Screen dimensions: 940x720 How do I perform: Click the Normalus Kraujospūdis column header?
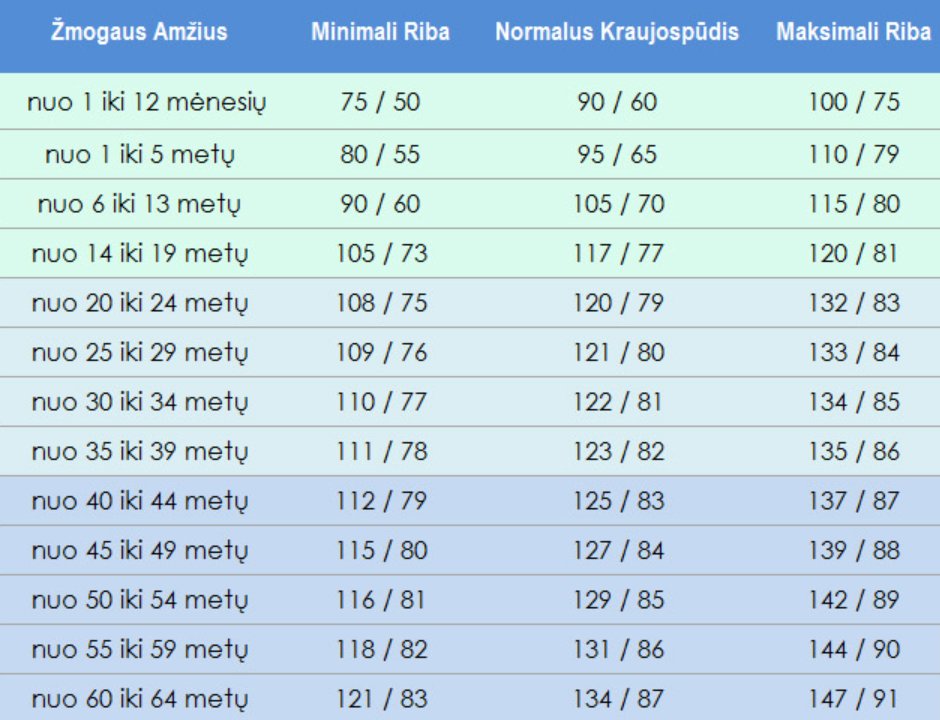click(x=617, y=32)
